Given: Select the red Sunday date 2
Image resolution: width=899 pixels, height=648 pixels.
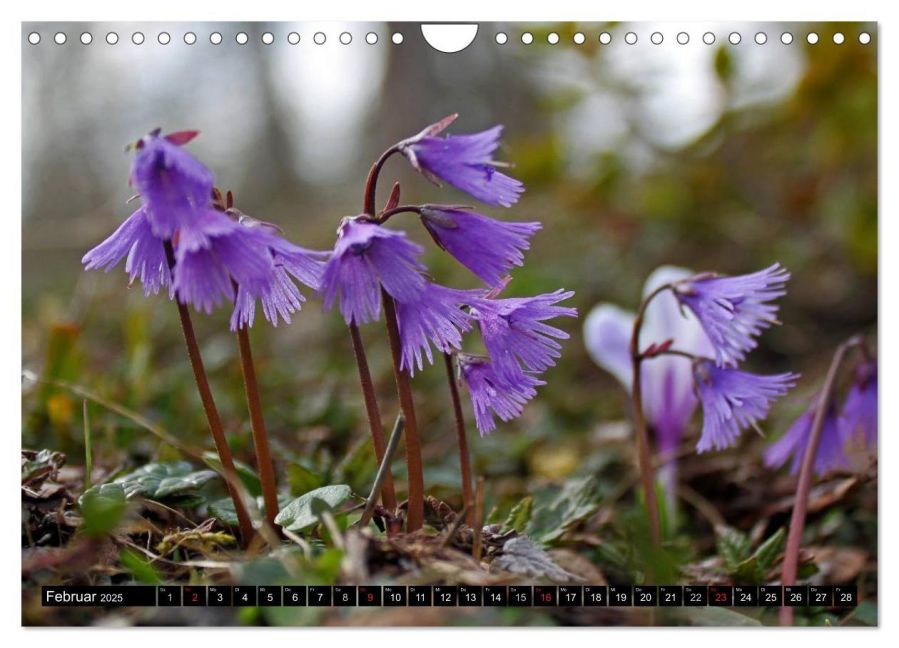Looking at the screenshot, I should coord(194,597).
